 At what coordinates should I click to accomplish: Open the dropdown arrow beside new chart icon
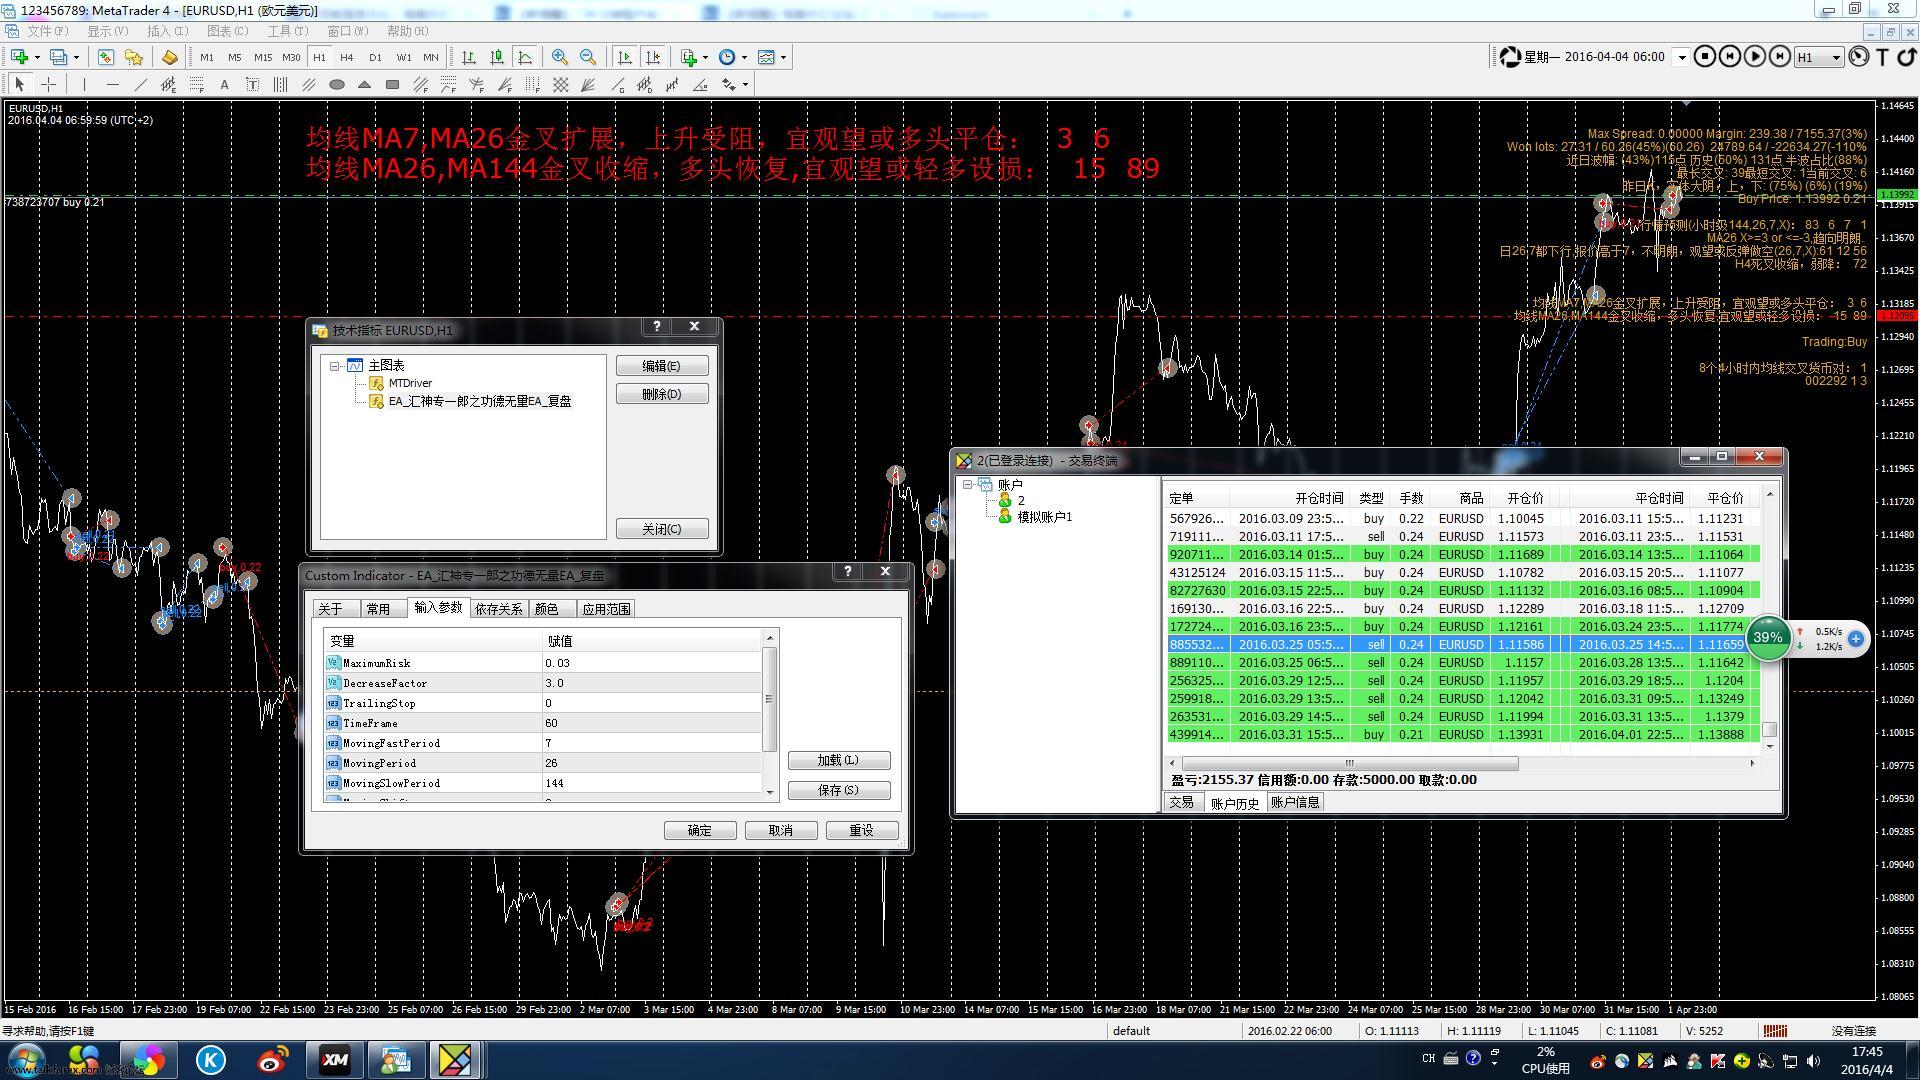pos(37,57)
